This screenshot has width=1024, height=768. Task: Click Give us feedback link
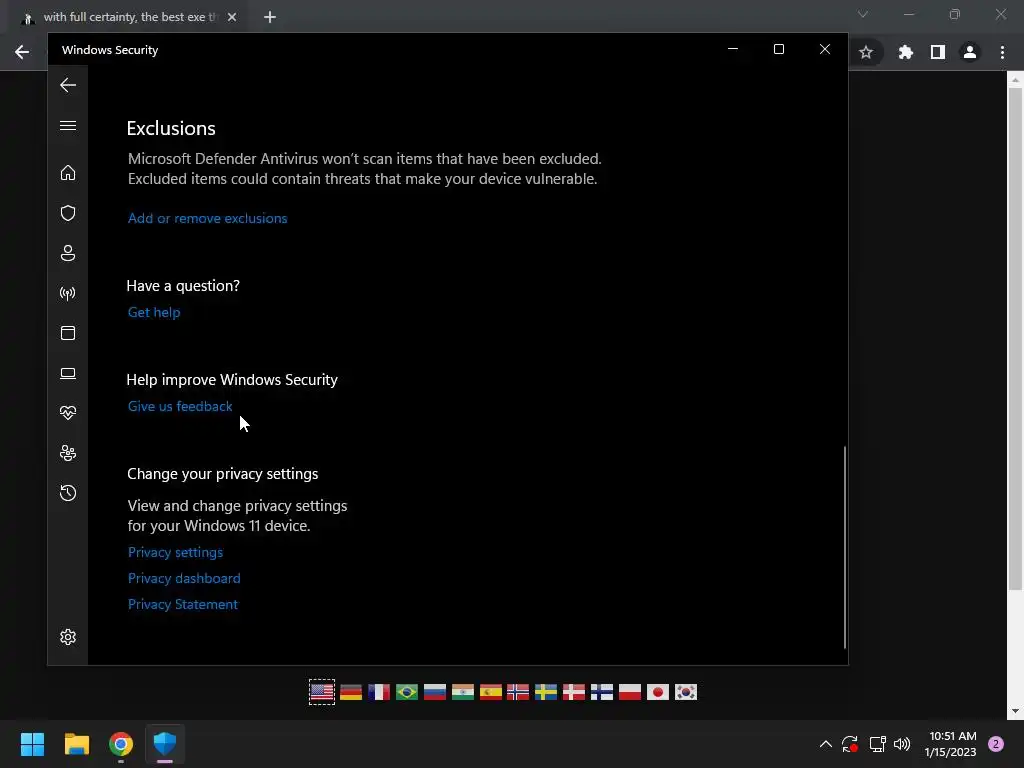[x=180, y=406]
